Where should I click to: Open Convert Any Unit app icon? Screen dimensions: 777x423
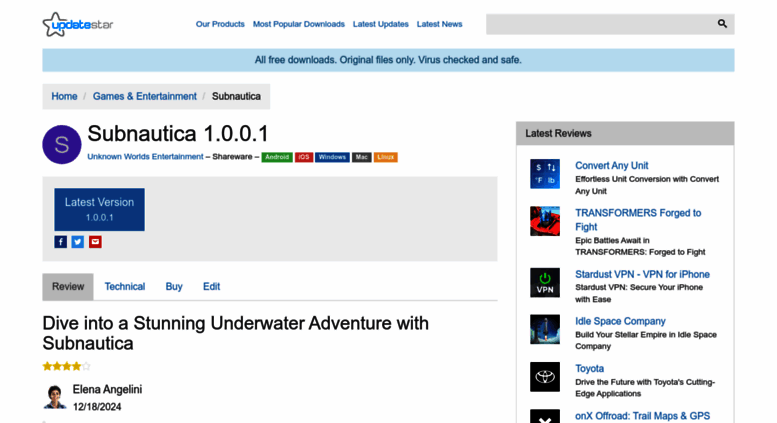pyautogui.click(x=545, y=174)
